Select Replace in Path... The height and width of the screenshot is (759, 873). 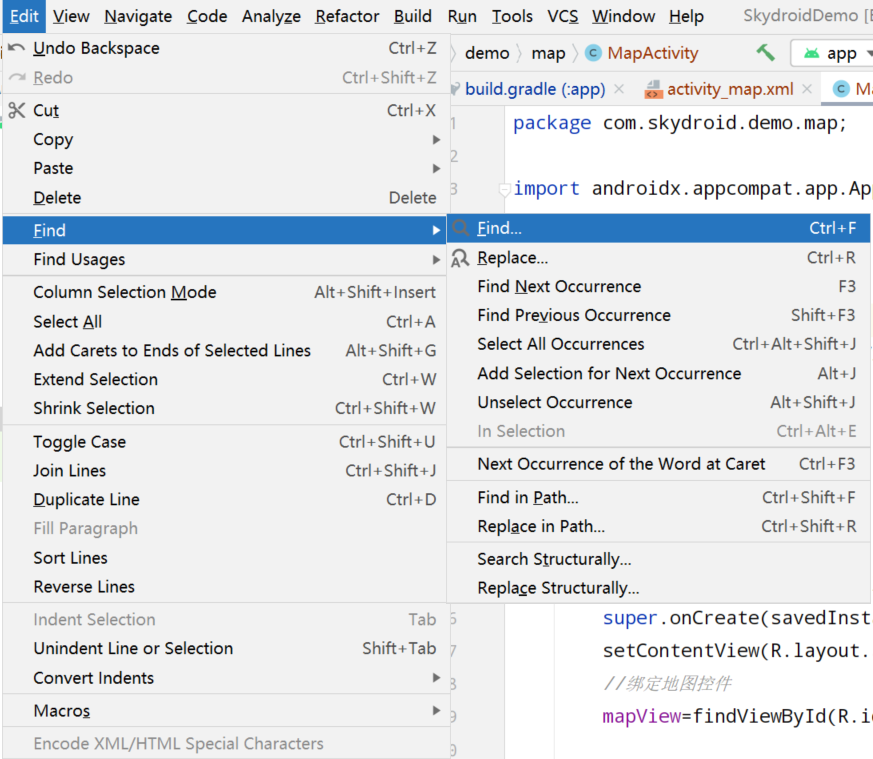[659, 526]
